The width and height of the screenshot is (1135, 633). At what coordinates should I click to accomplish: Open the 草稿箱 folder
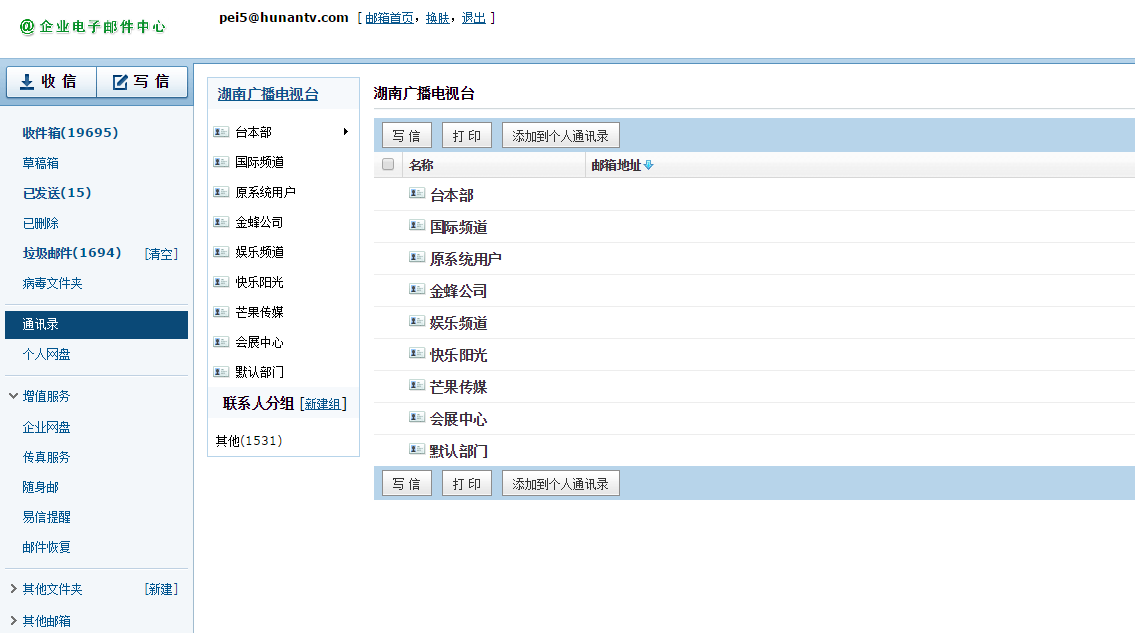pos(41,163)
